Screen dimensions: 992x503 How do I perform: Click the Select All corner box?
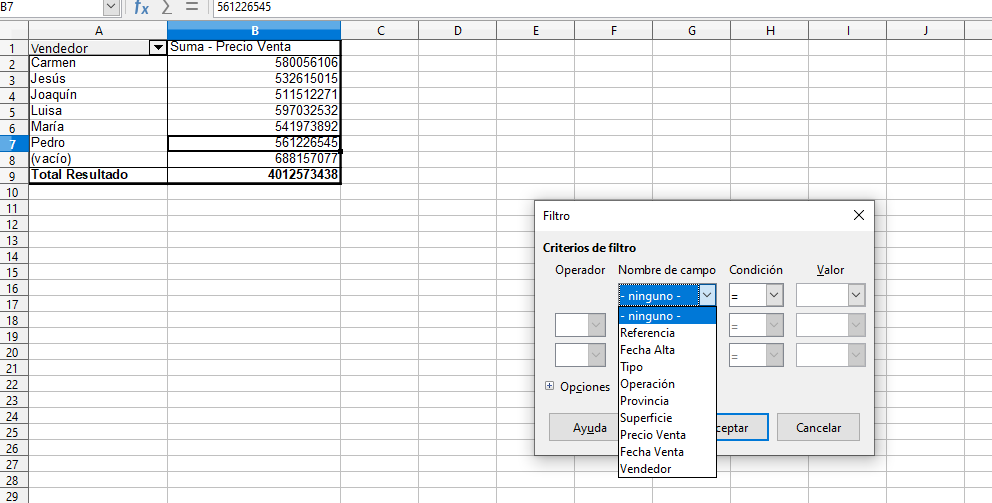(14, 30)
